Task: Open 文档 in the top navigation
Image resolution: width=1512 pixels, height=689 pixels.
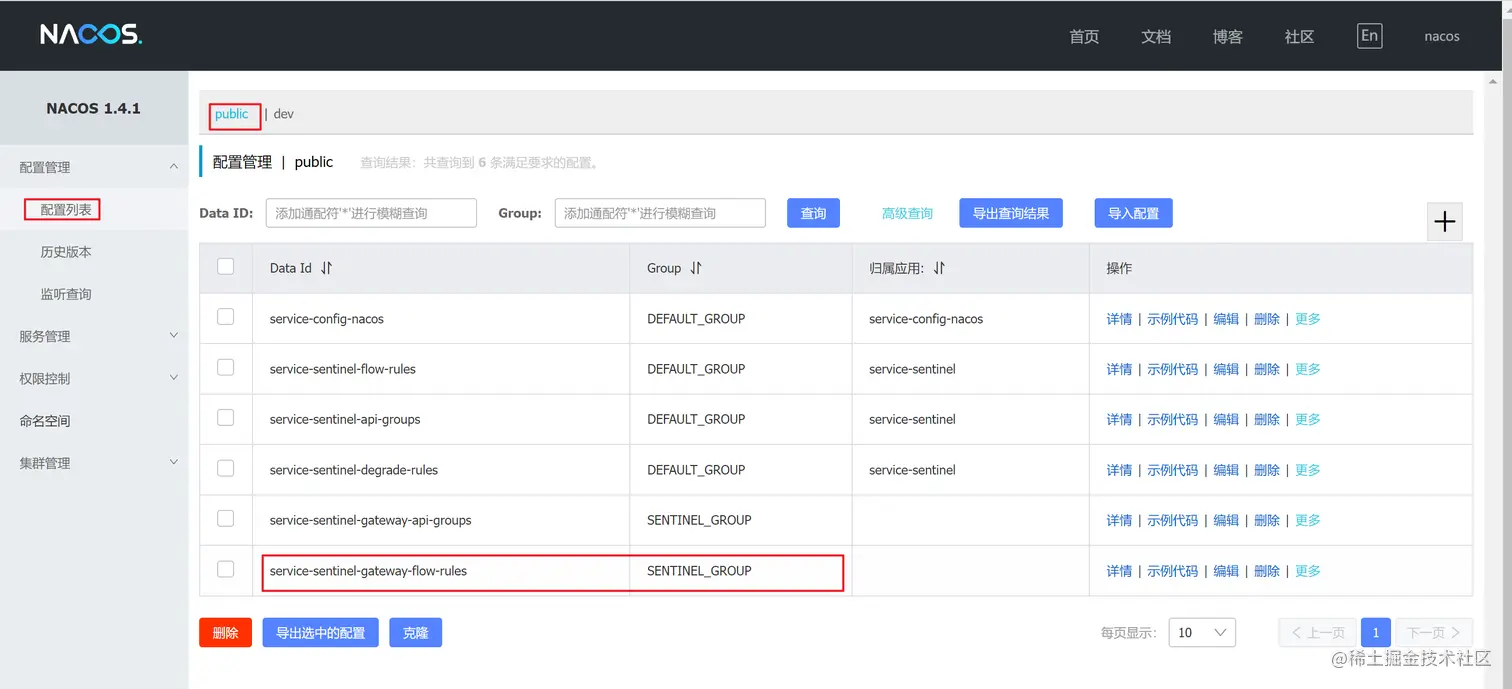Action: (1156, 36)
